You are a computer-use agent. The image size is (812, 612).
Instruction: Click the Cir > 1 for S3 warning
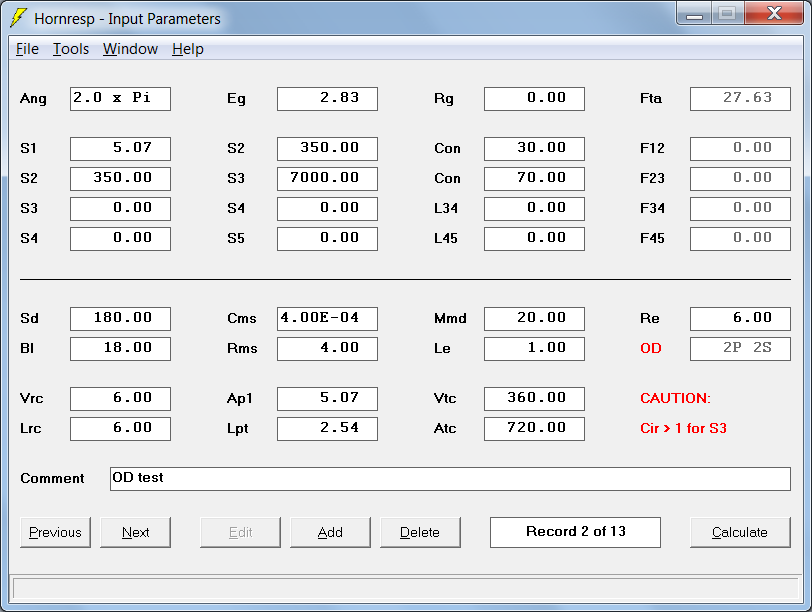tap(684, 429)
